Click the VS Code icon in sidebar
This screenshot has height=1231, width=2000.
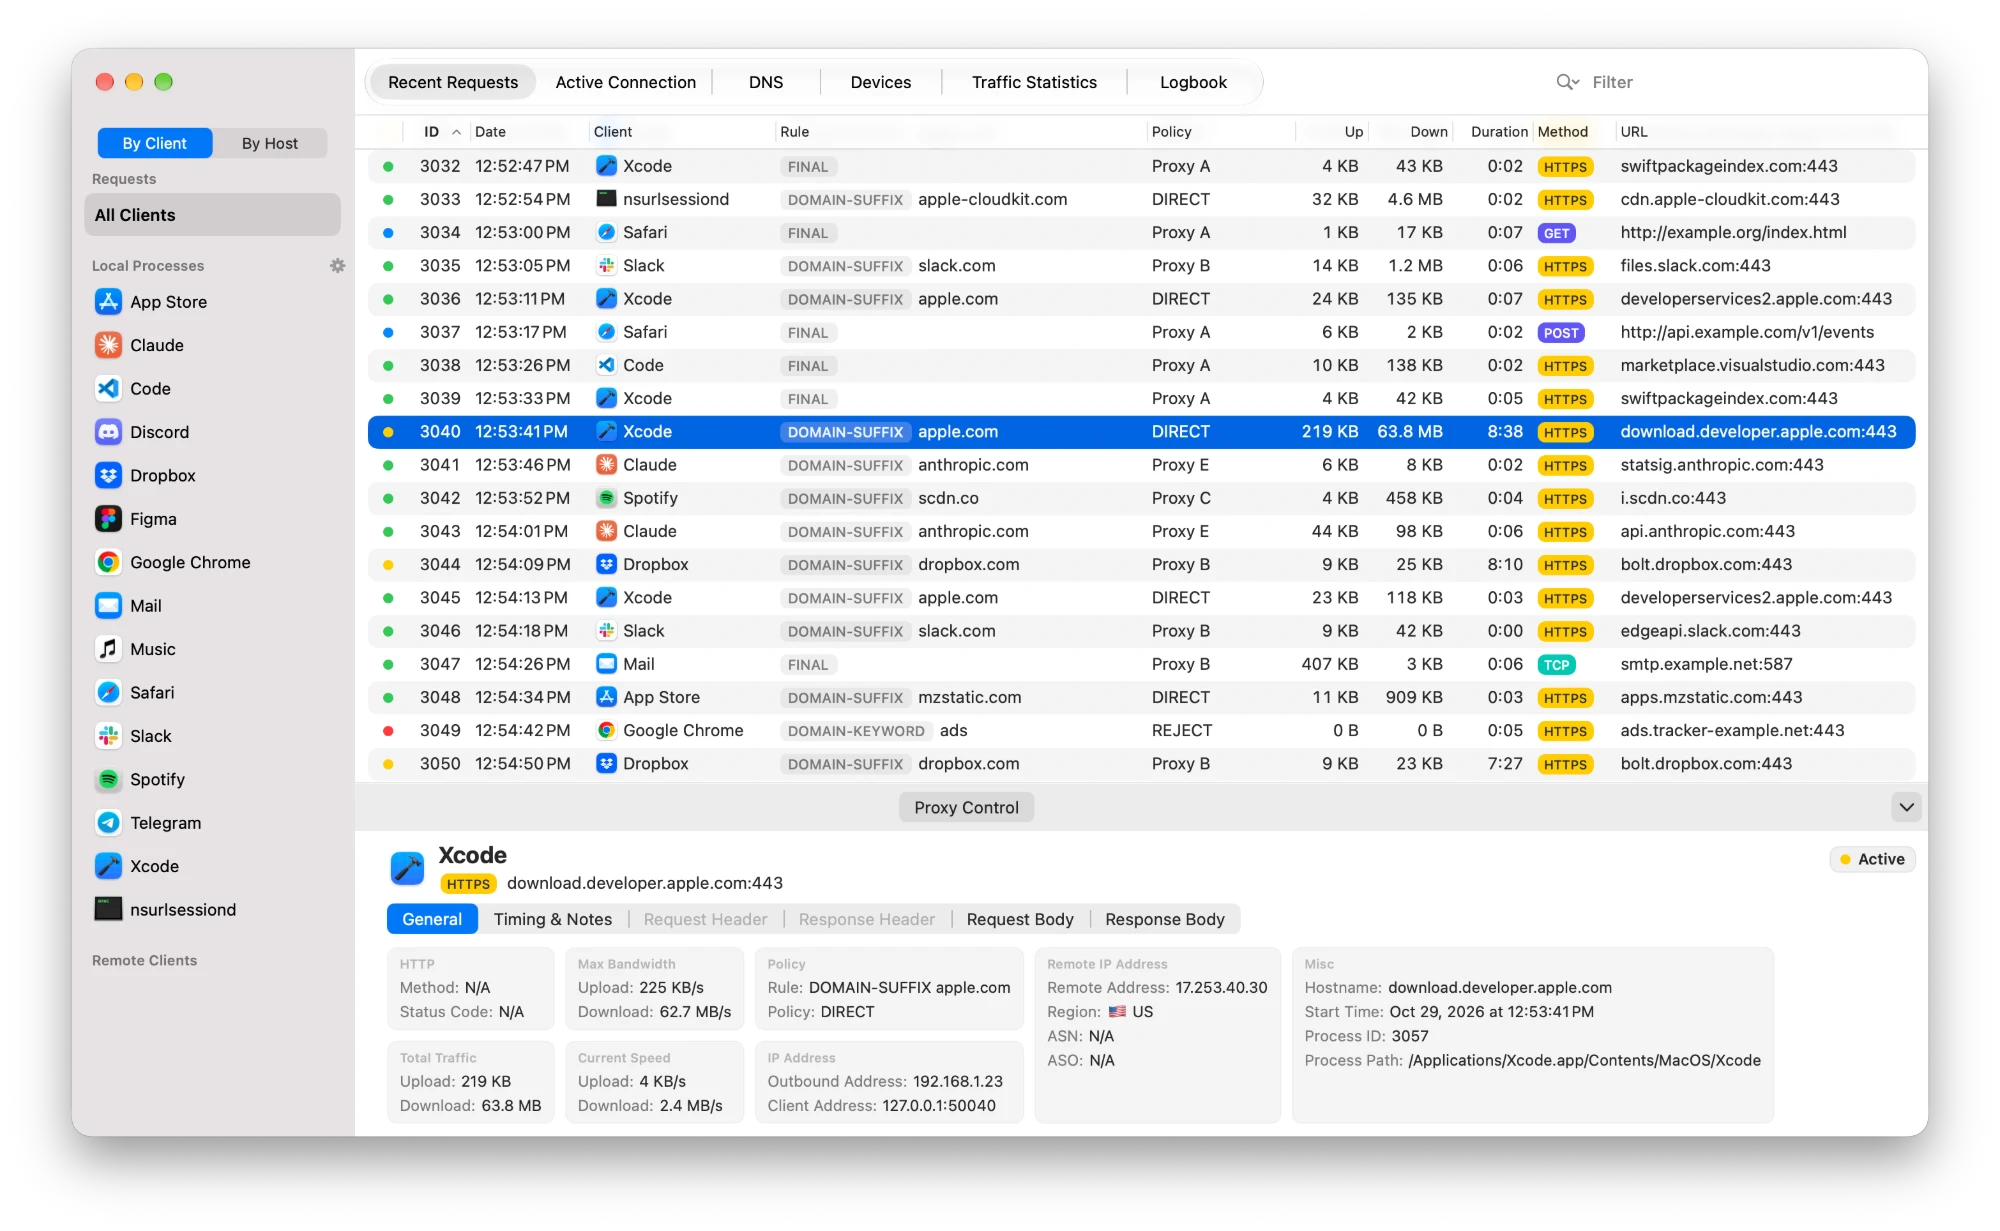108,389
